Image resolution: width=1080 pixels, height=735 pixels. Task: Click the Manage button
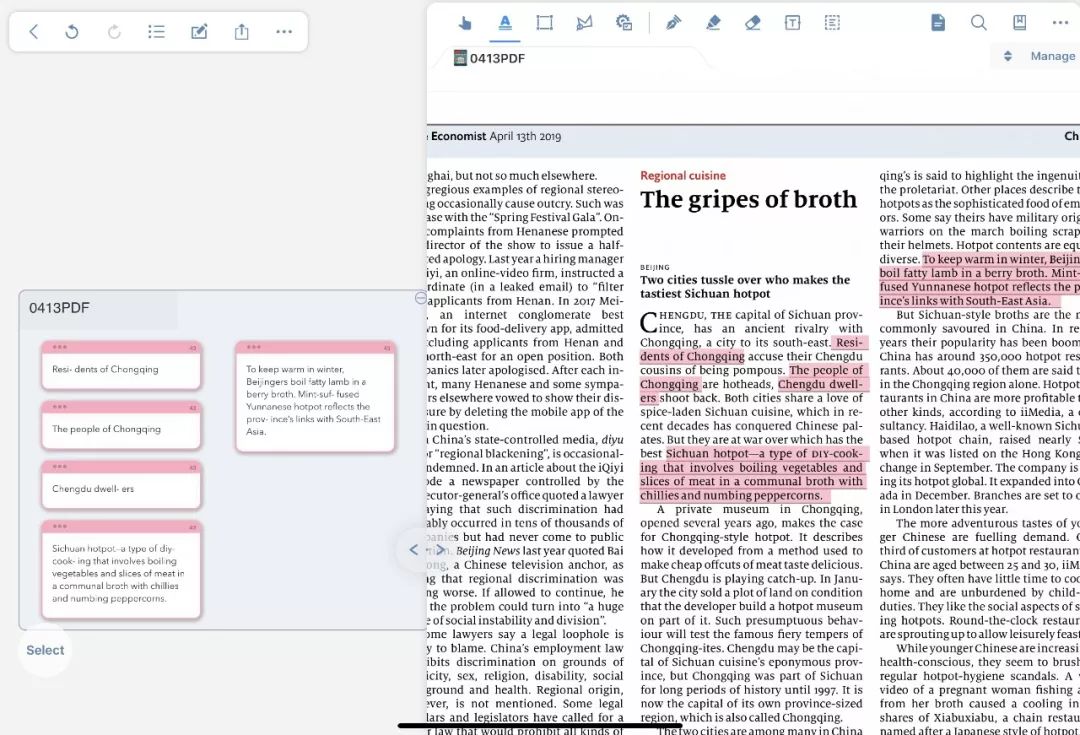[1052, 56]
